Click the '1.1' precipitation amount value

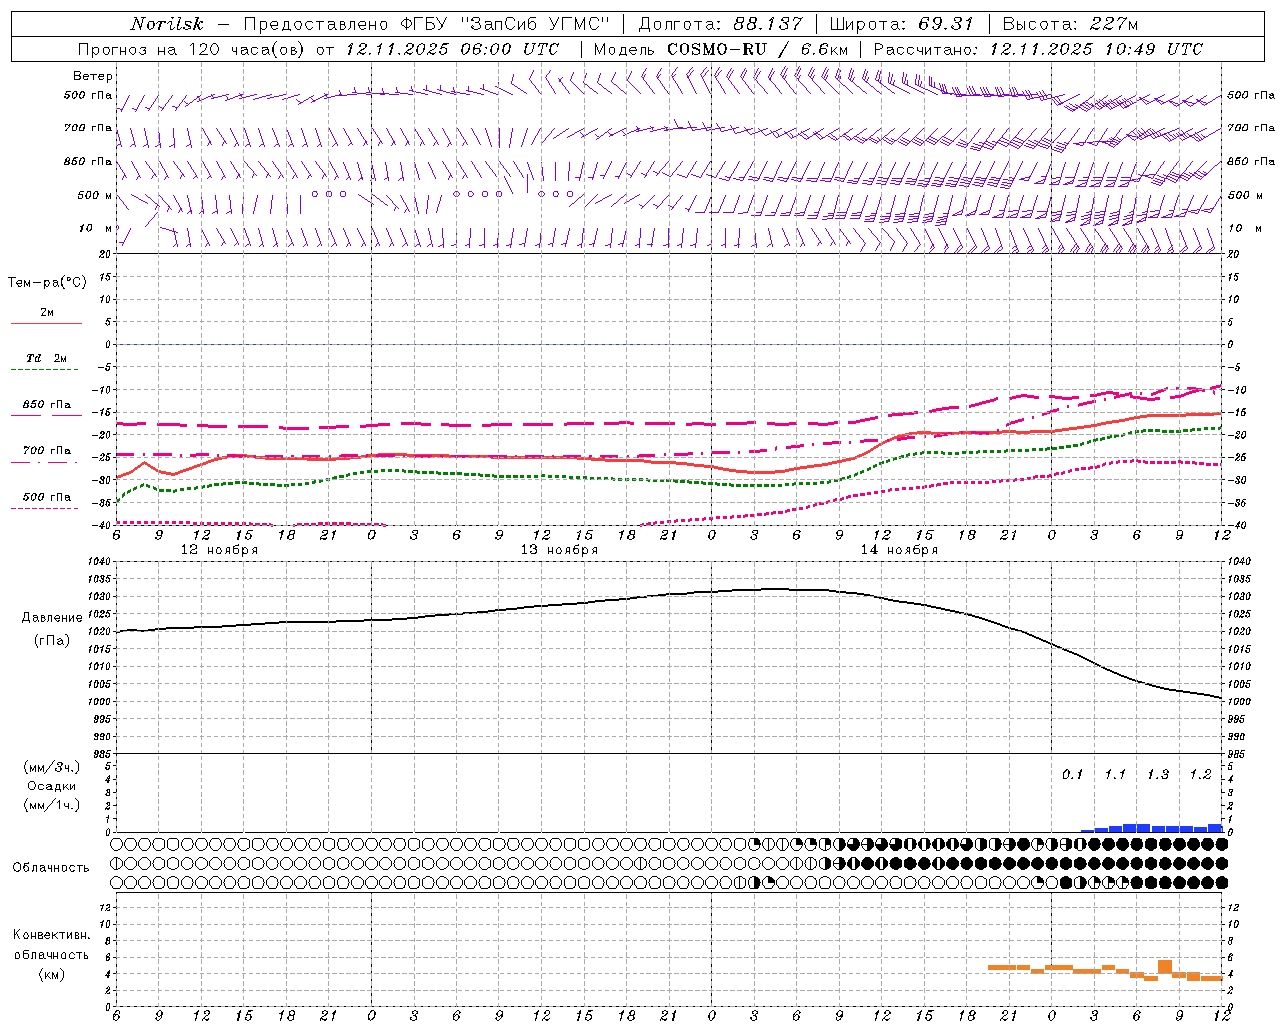tap(1115, 775)
